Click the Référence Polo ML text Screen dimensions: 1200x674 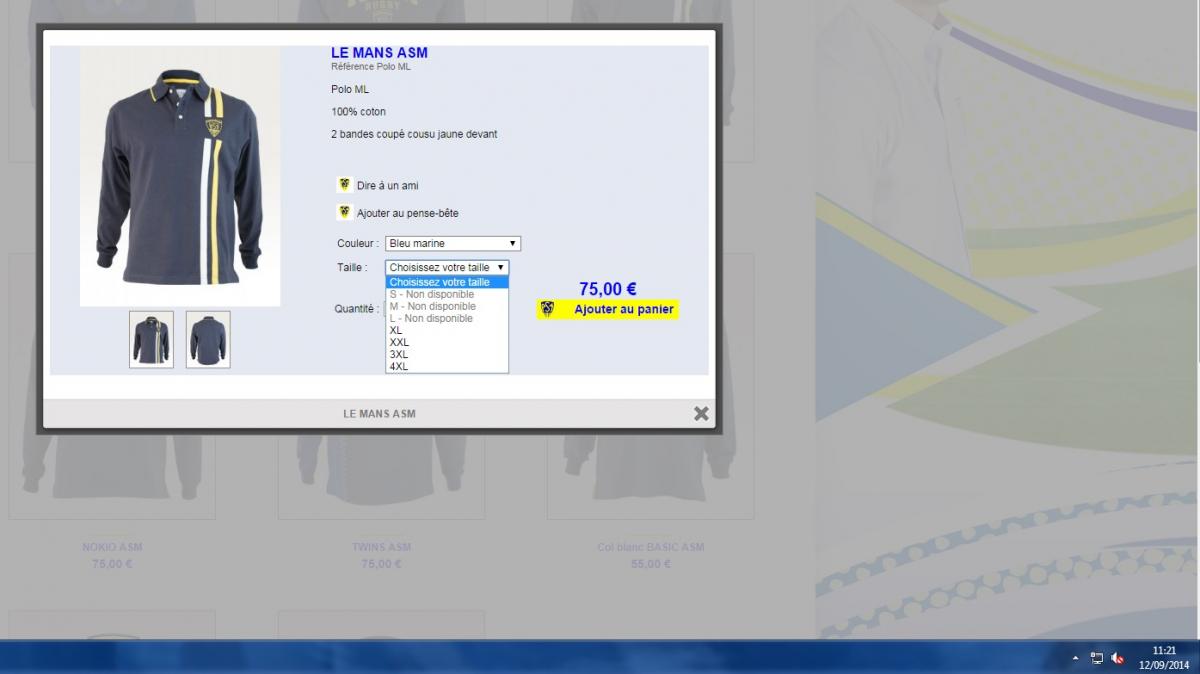point(371,67)
